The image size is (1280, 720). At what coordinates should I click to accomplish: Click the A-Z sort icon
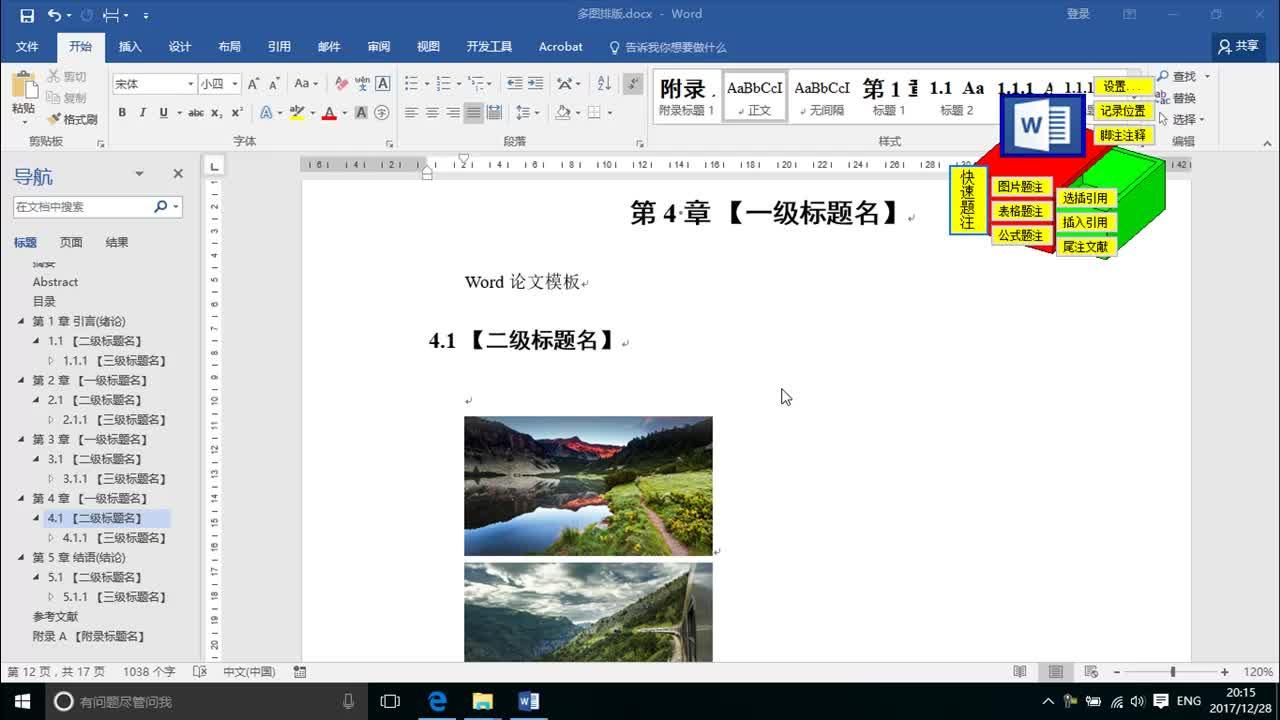coord(604,84)
